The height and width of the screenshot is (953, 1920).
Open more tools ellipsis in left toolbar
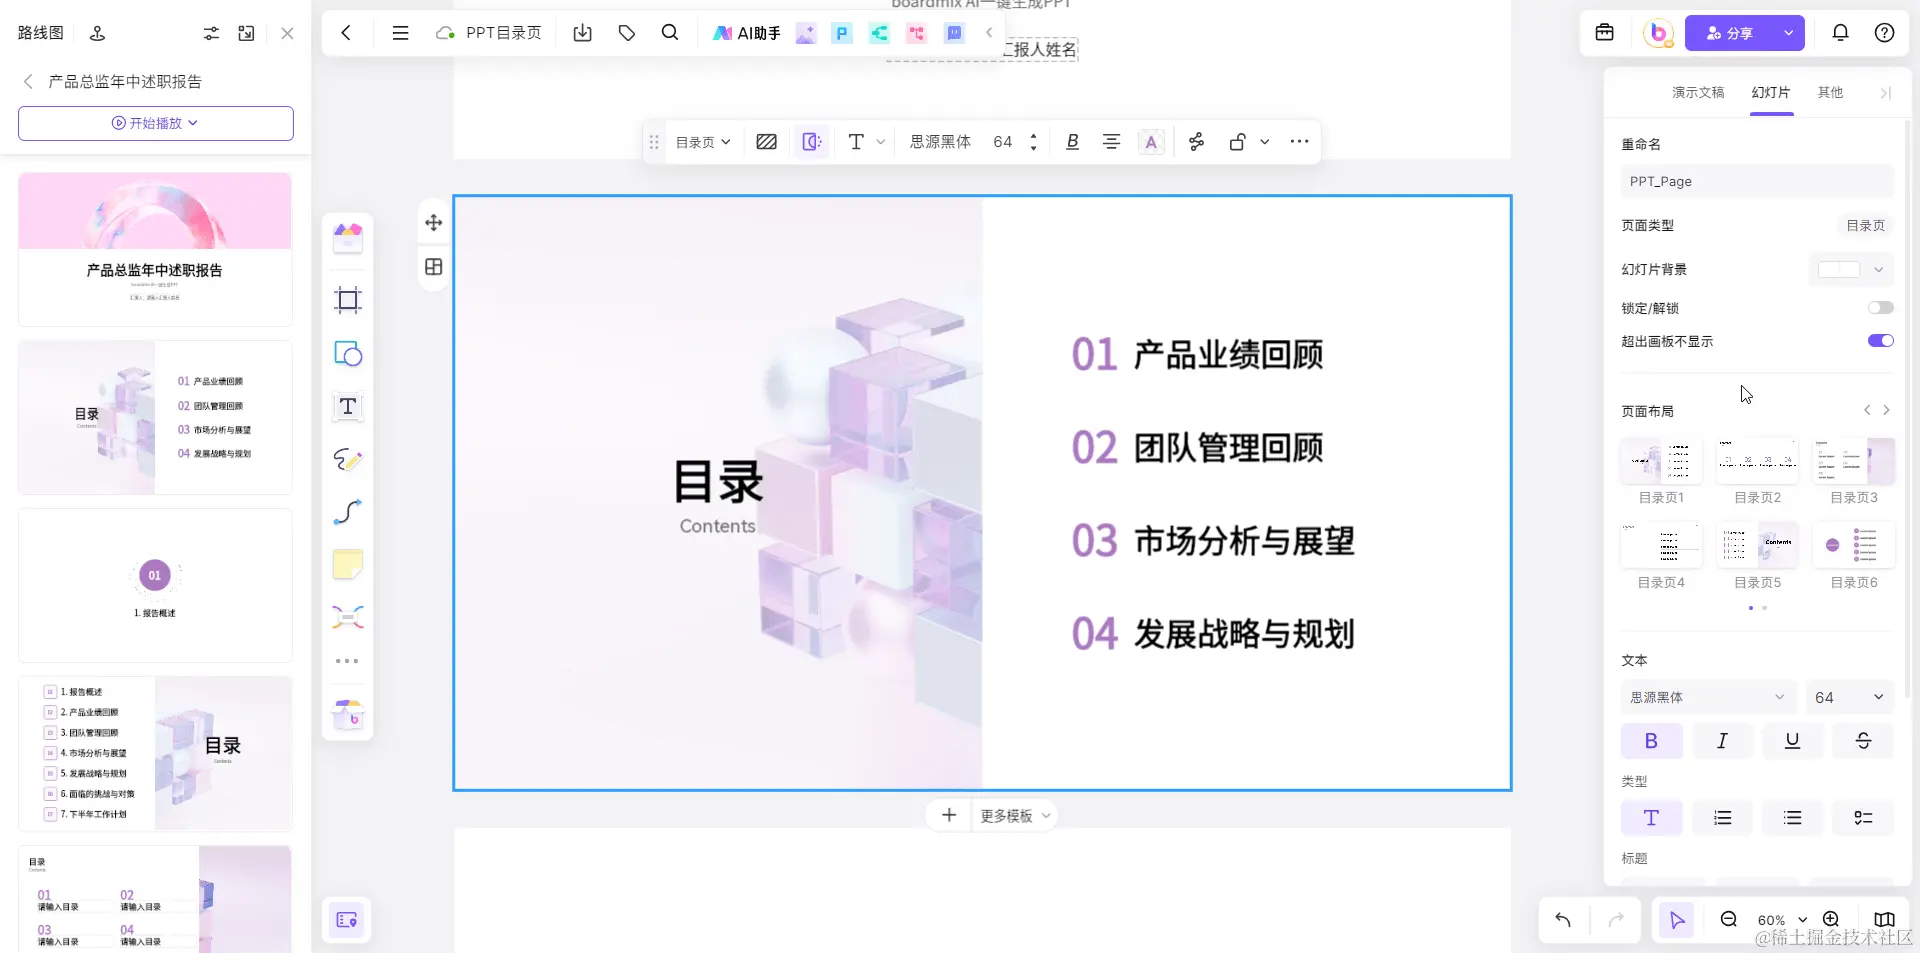click(347, 661)
